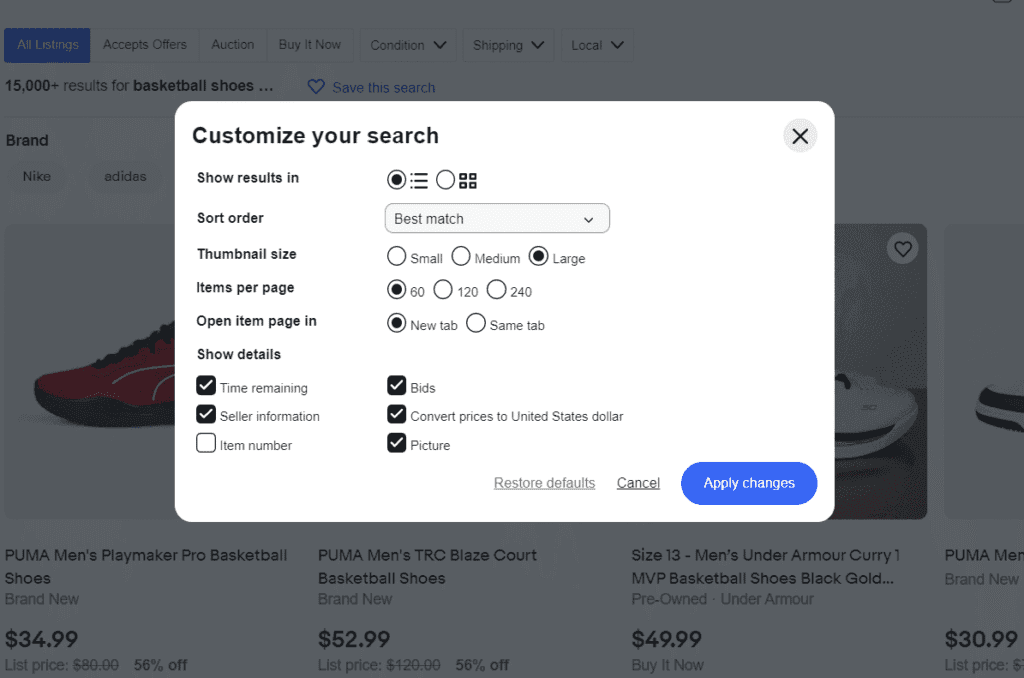1024x678 pixels.
Task: Turn off the Picture option
Action: click(x=397, y=443)
